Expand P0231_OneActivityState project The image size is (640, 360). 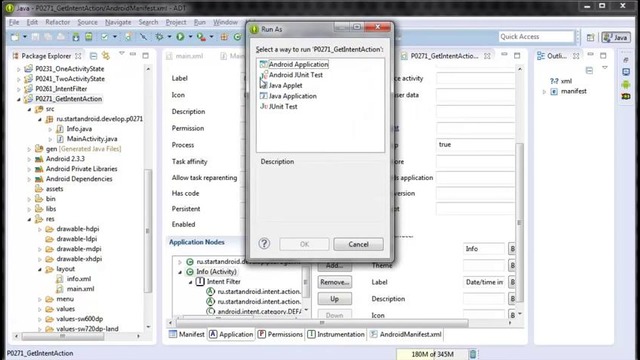click(18, 69)
